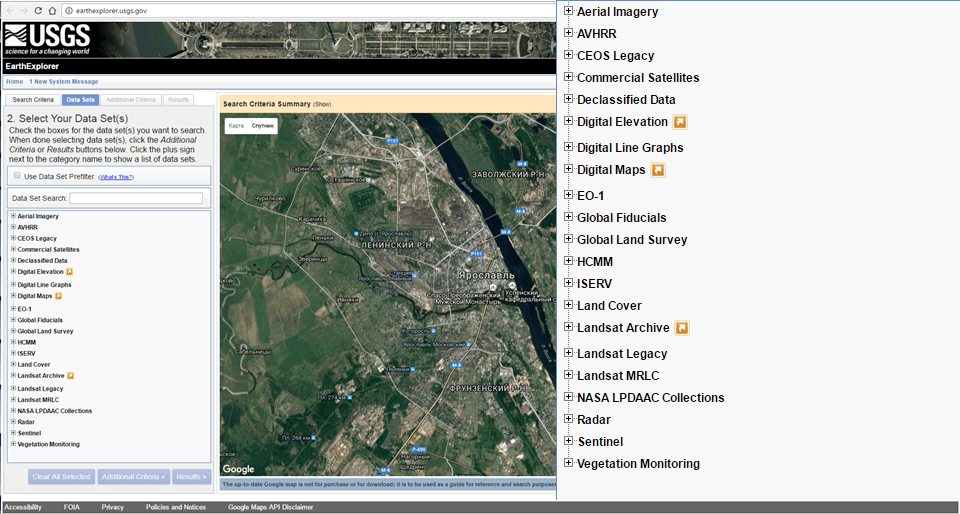Select the Data Sets tab
Viewport: 960px width, 514px height.
point(80,100)
